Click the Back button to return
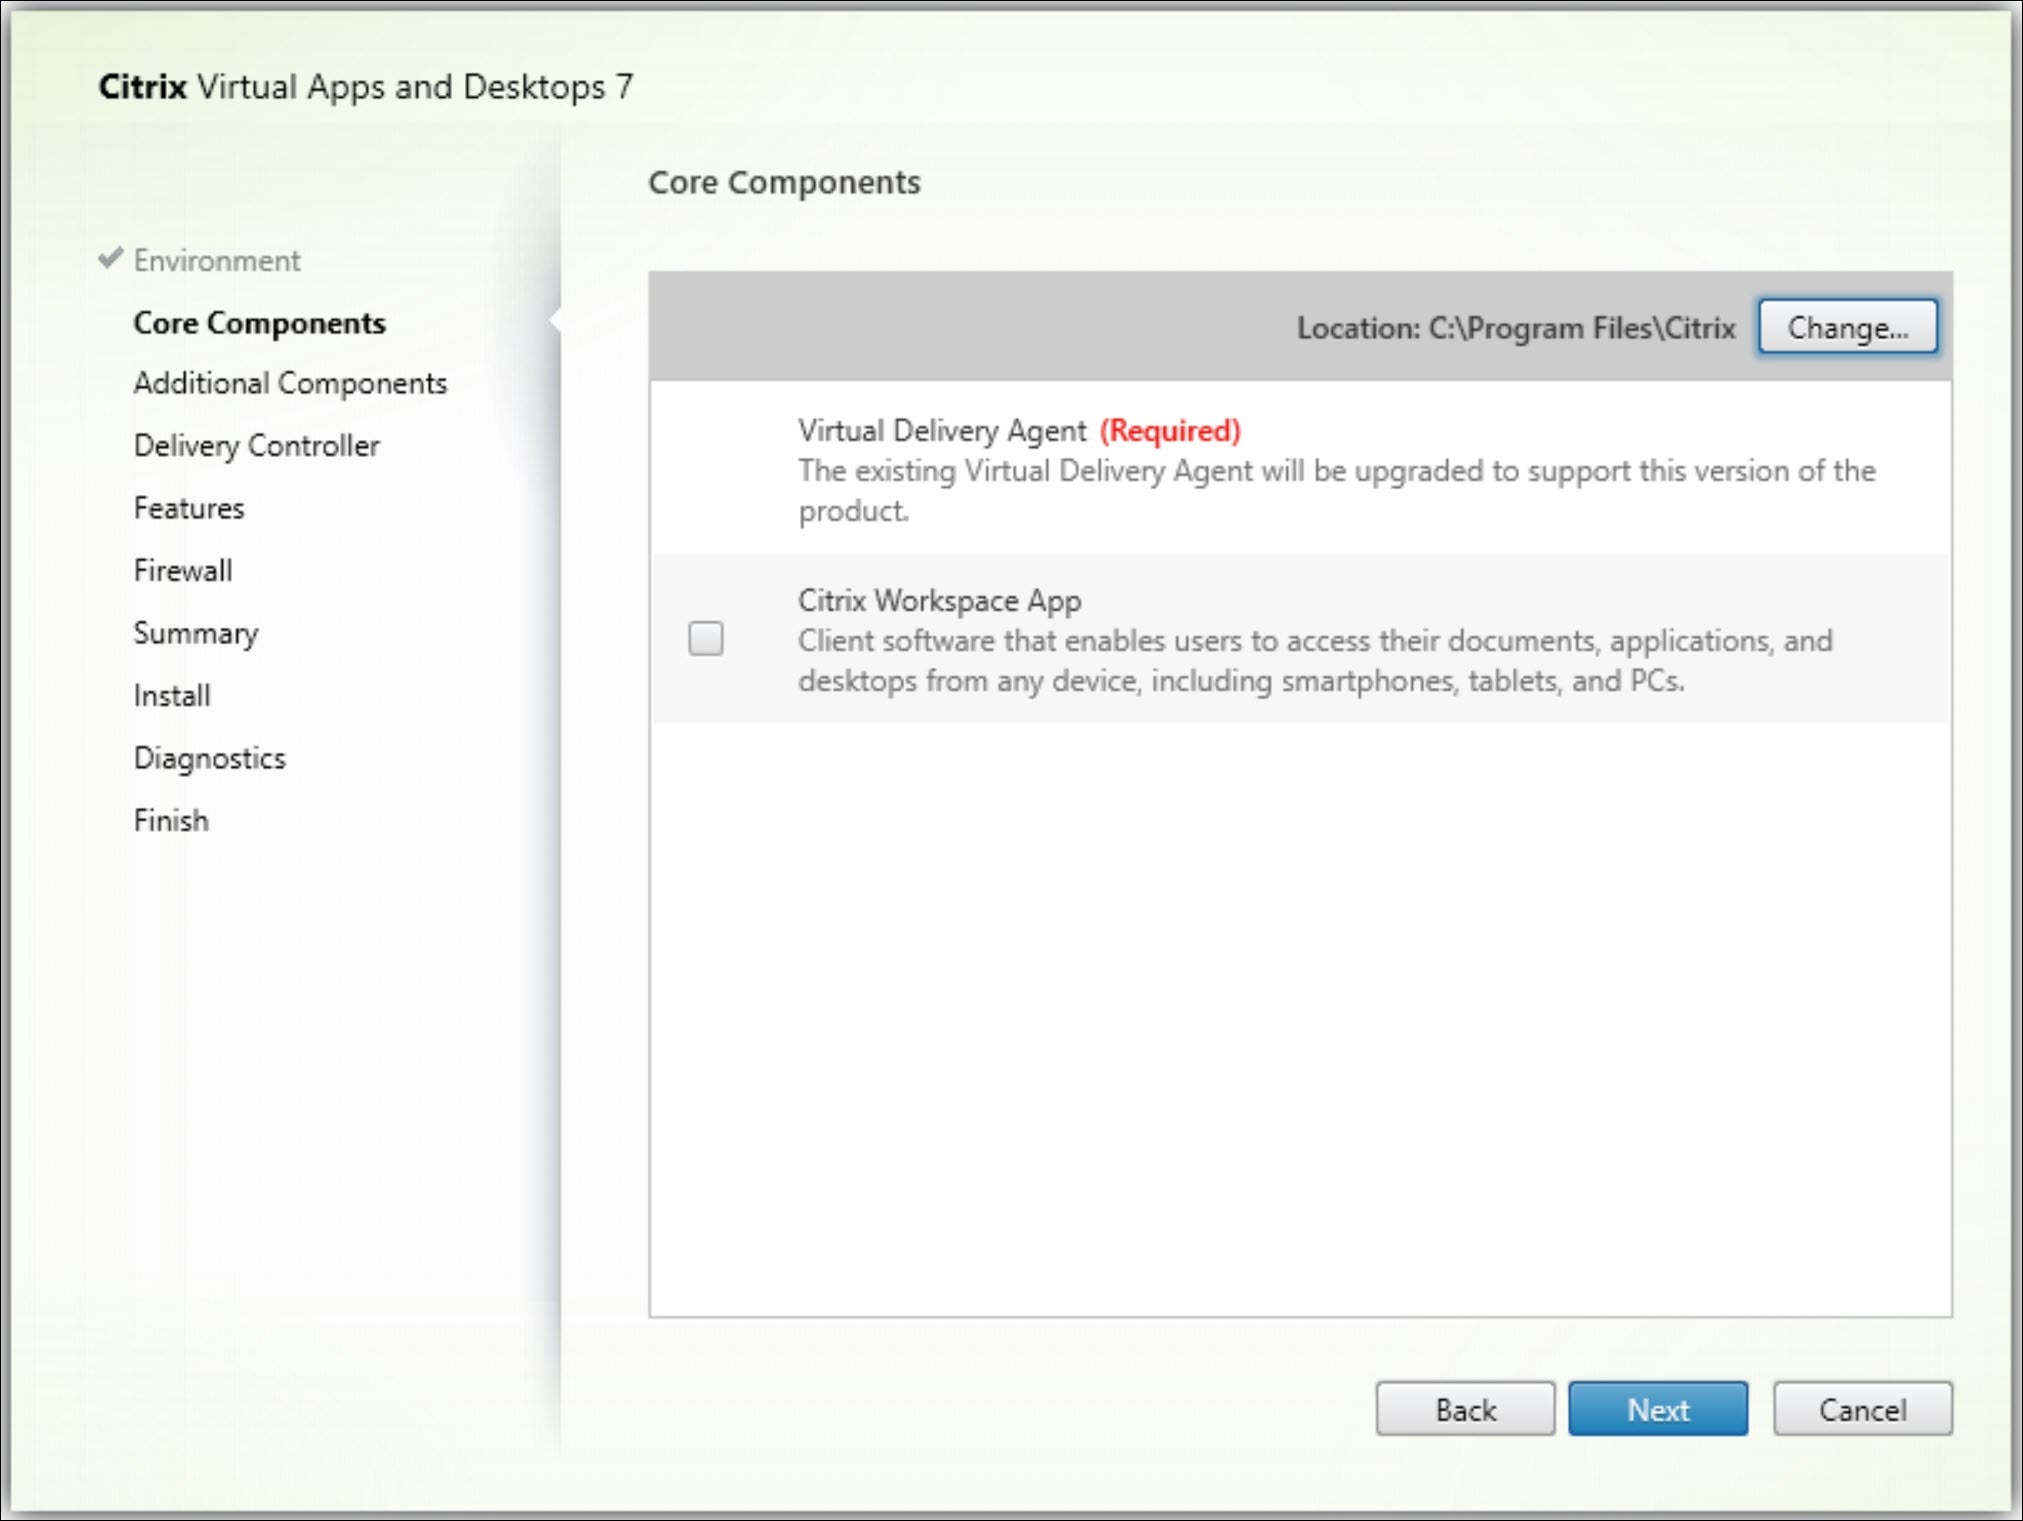 (x=1465, y=1411)
